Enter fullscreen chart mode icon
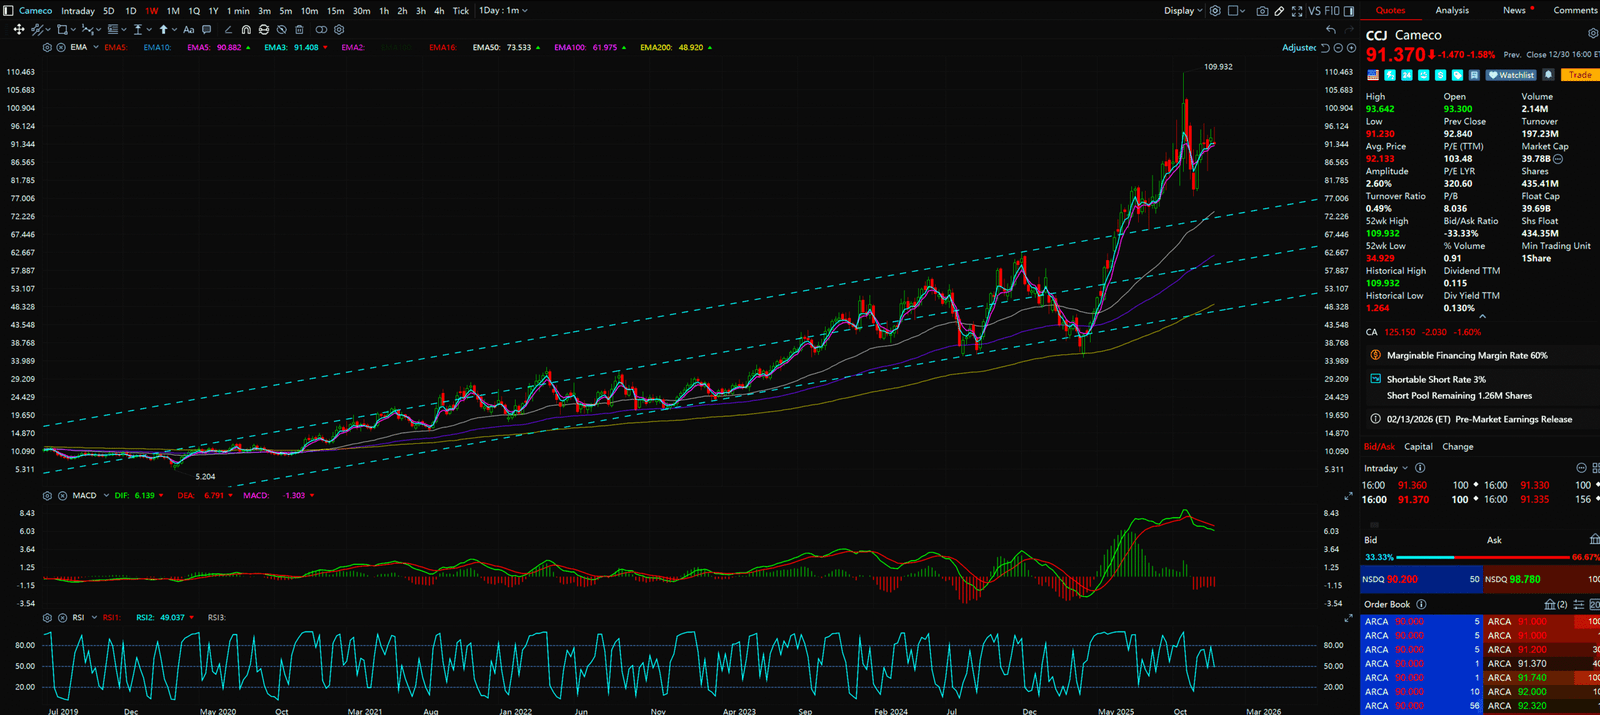Viewport: 1600px width, 715px height. 1297,11
